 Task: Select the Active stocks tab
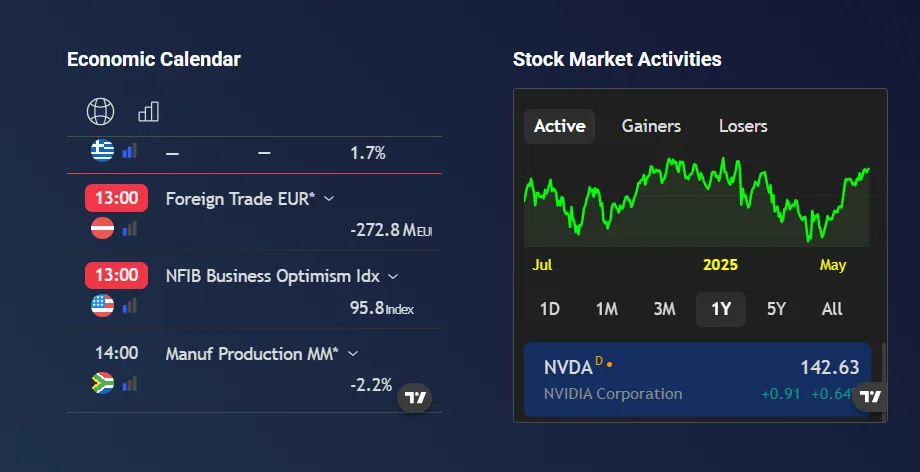point(559,126)
